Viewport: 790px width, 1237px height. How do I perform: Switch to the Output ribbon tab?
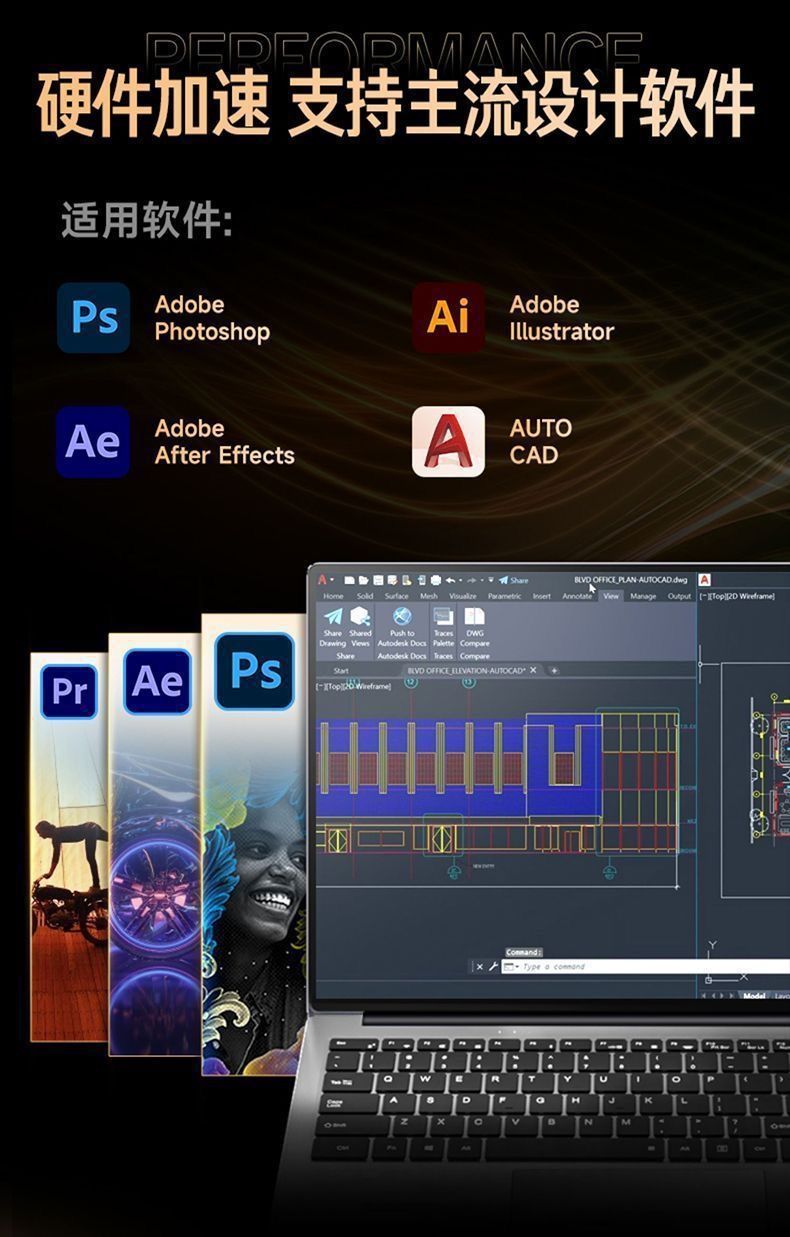(x=679, y=596)
